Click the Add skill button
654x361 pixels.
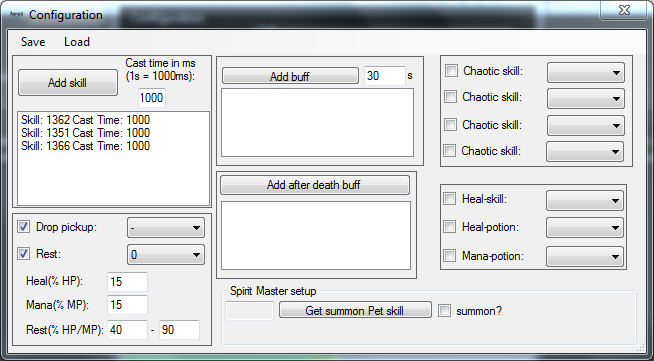click(68, 83)
